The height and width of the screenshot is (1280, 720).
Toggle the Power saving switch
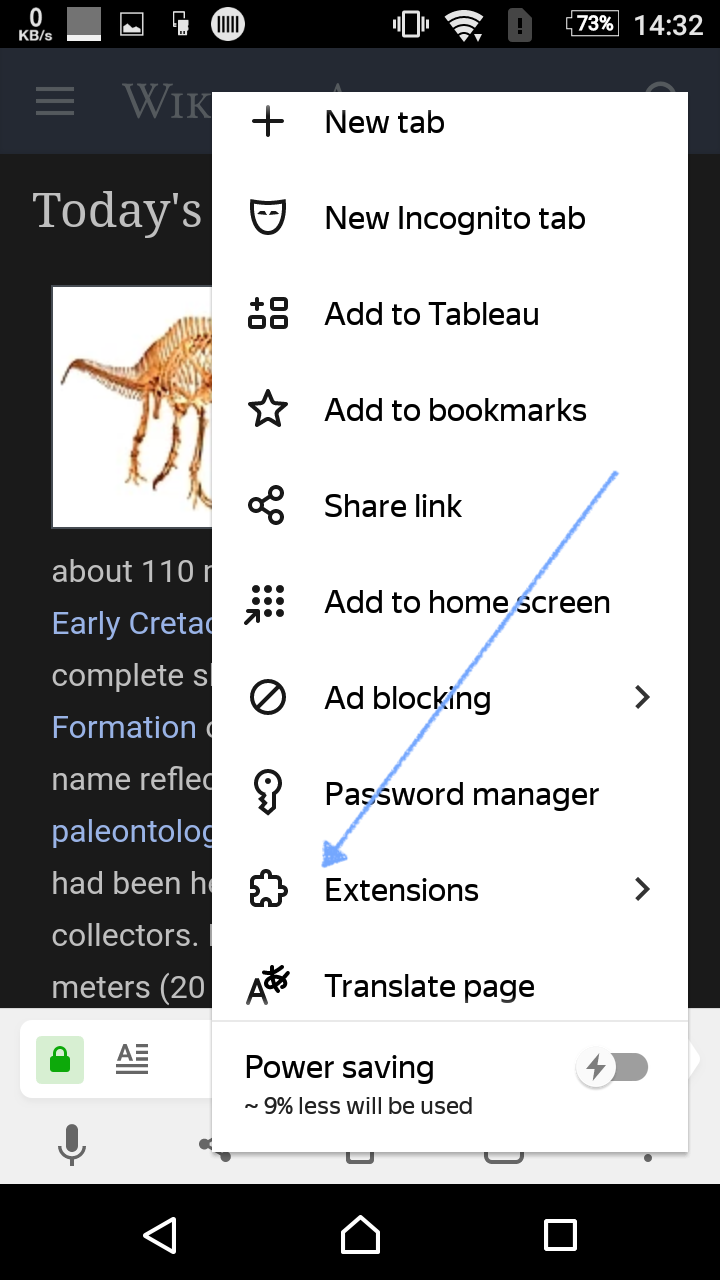pyautogui.click(x=614, y=1068)
